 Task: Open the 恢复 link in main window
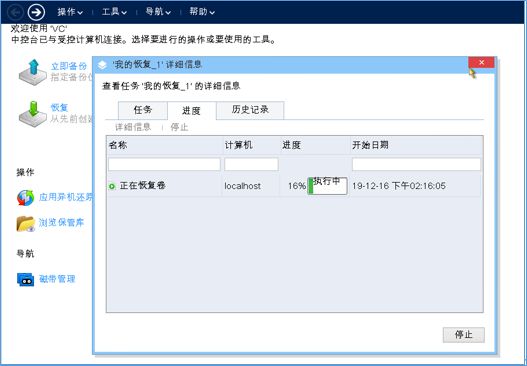[x=59, y=108]
